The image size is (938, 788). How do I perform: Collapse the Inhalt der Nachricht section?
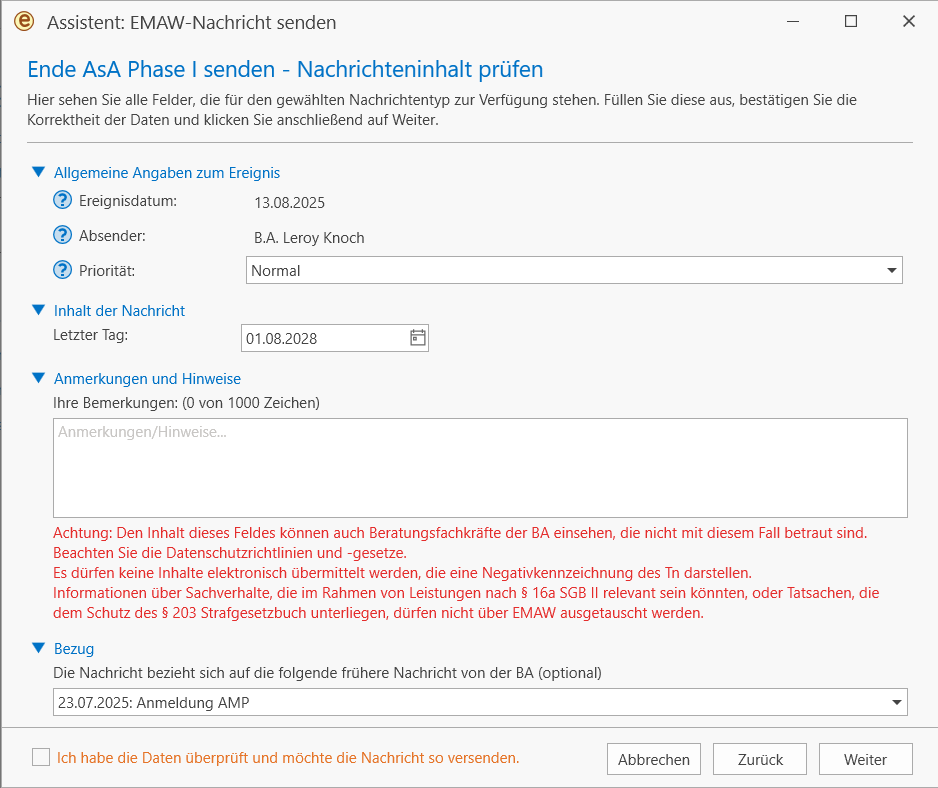point(39,310)
